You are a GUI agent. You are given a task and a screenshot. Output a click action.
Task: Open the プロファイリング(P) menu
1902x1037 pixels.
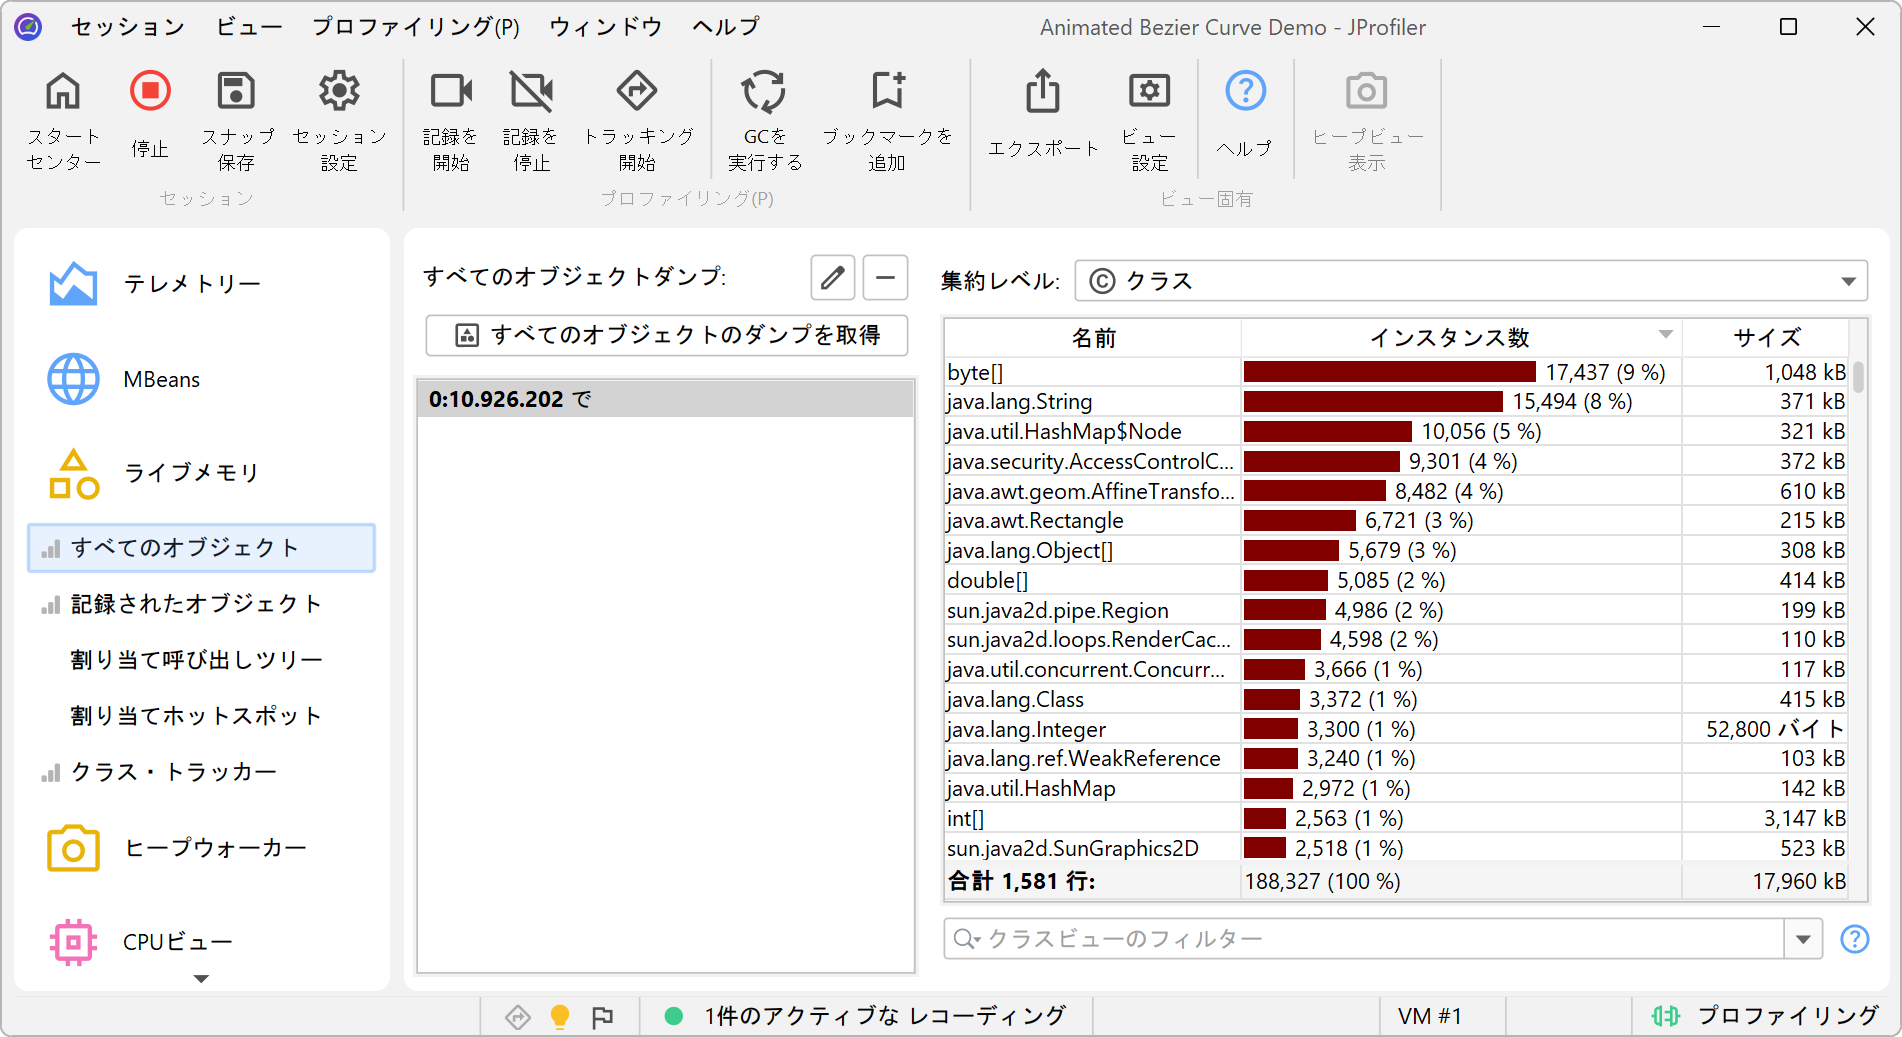click(415, 27)
